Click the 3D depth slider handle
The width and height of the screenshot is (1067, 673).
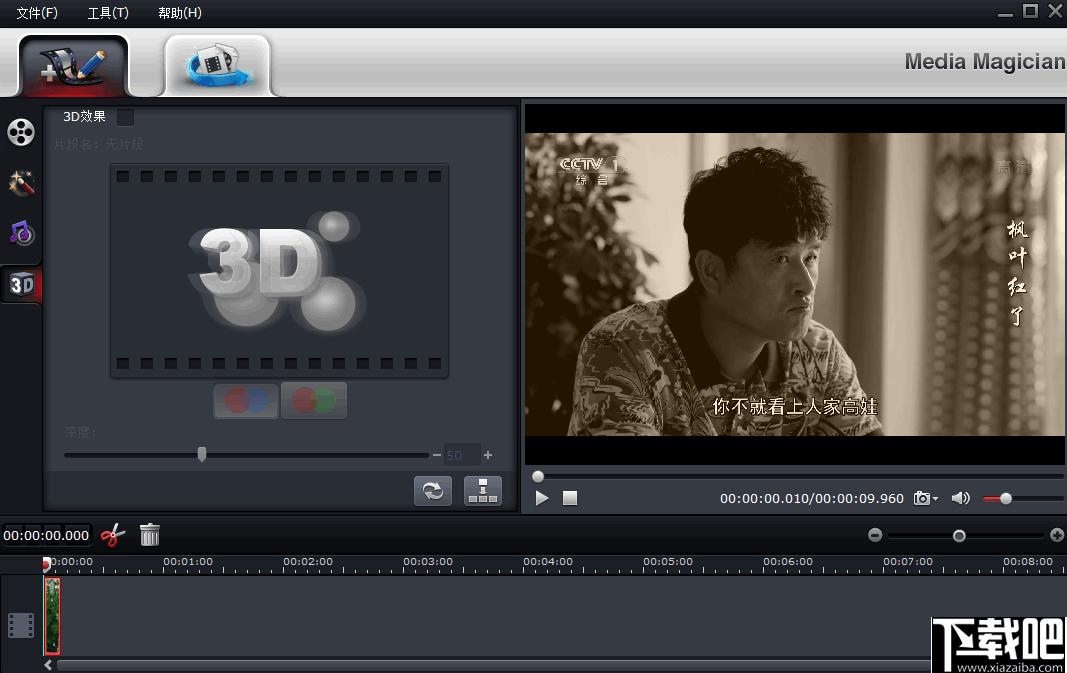(x=201, y=455)
